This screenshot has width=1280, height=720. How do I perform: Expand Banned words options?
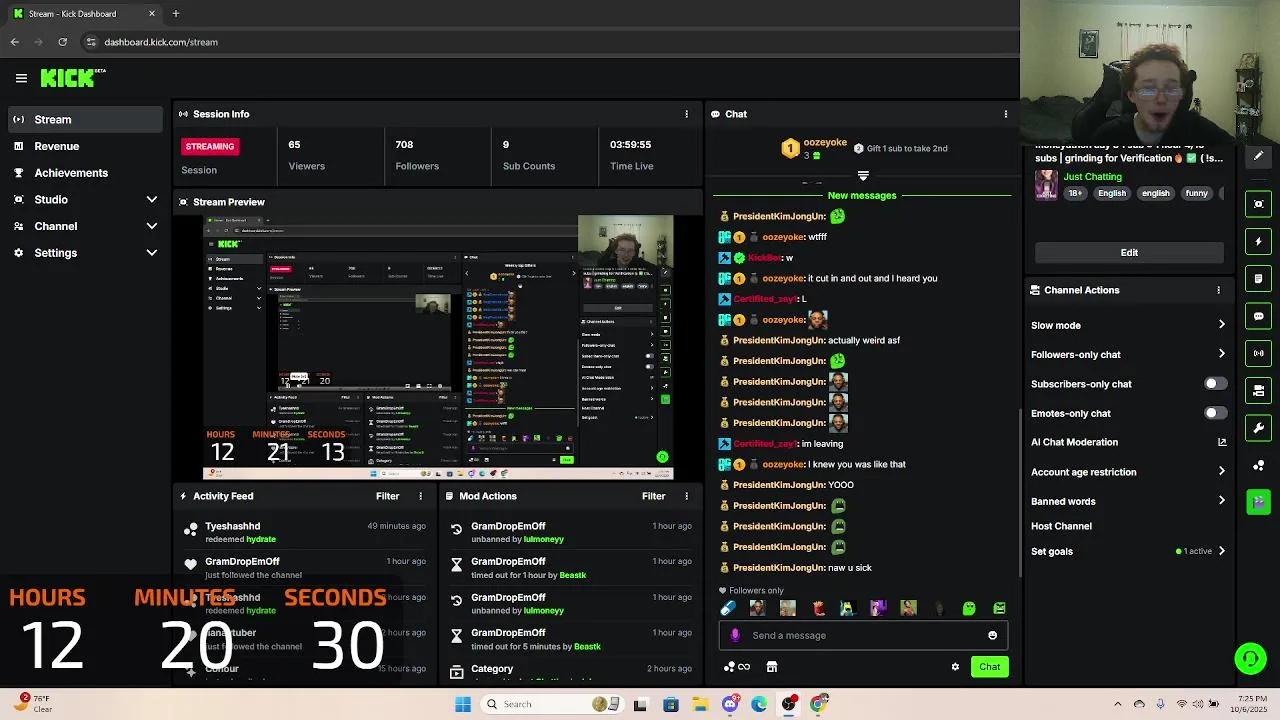(x=1221, y=501)
